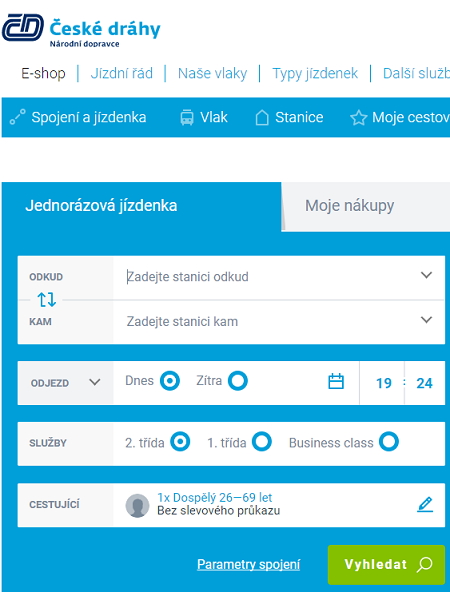
Task: Select the Dnes radio button
Action: 170,381
